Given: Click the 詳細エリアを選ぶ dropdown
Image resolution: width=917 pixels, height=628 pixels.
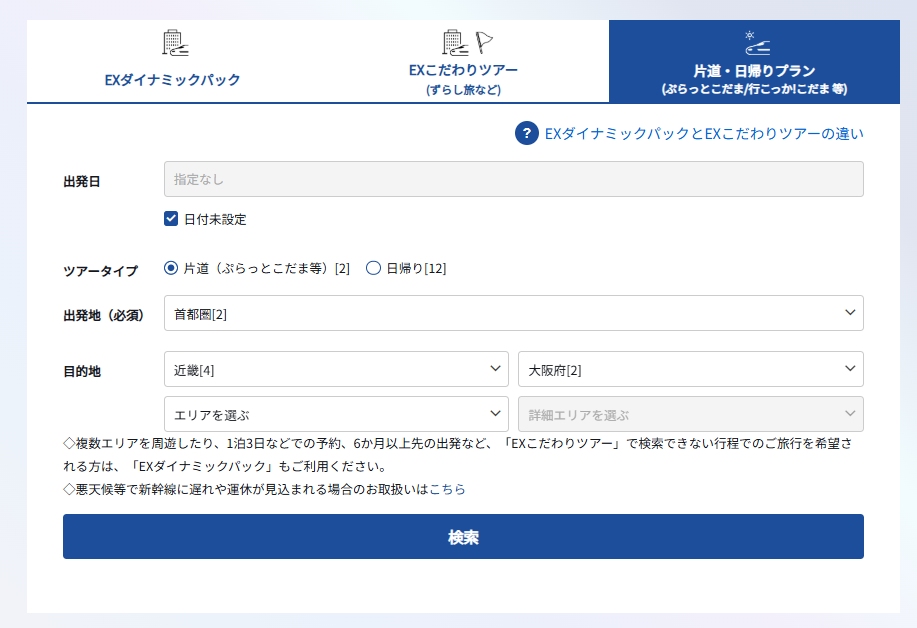Looking at the screenshot, I should click(691, 414).
